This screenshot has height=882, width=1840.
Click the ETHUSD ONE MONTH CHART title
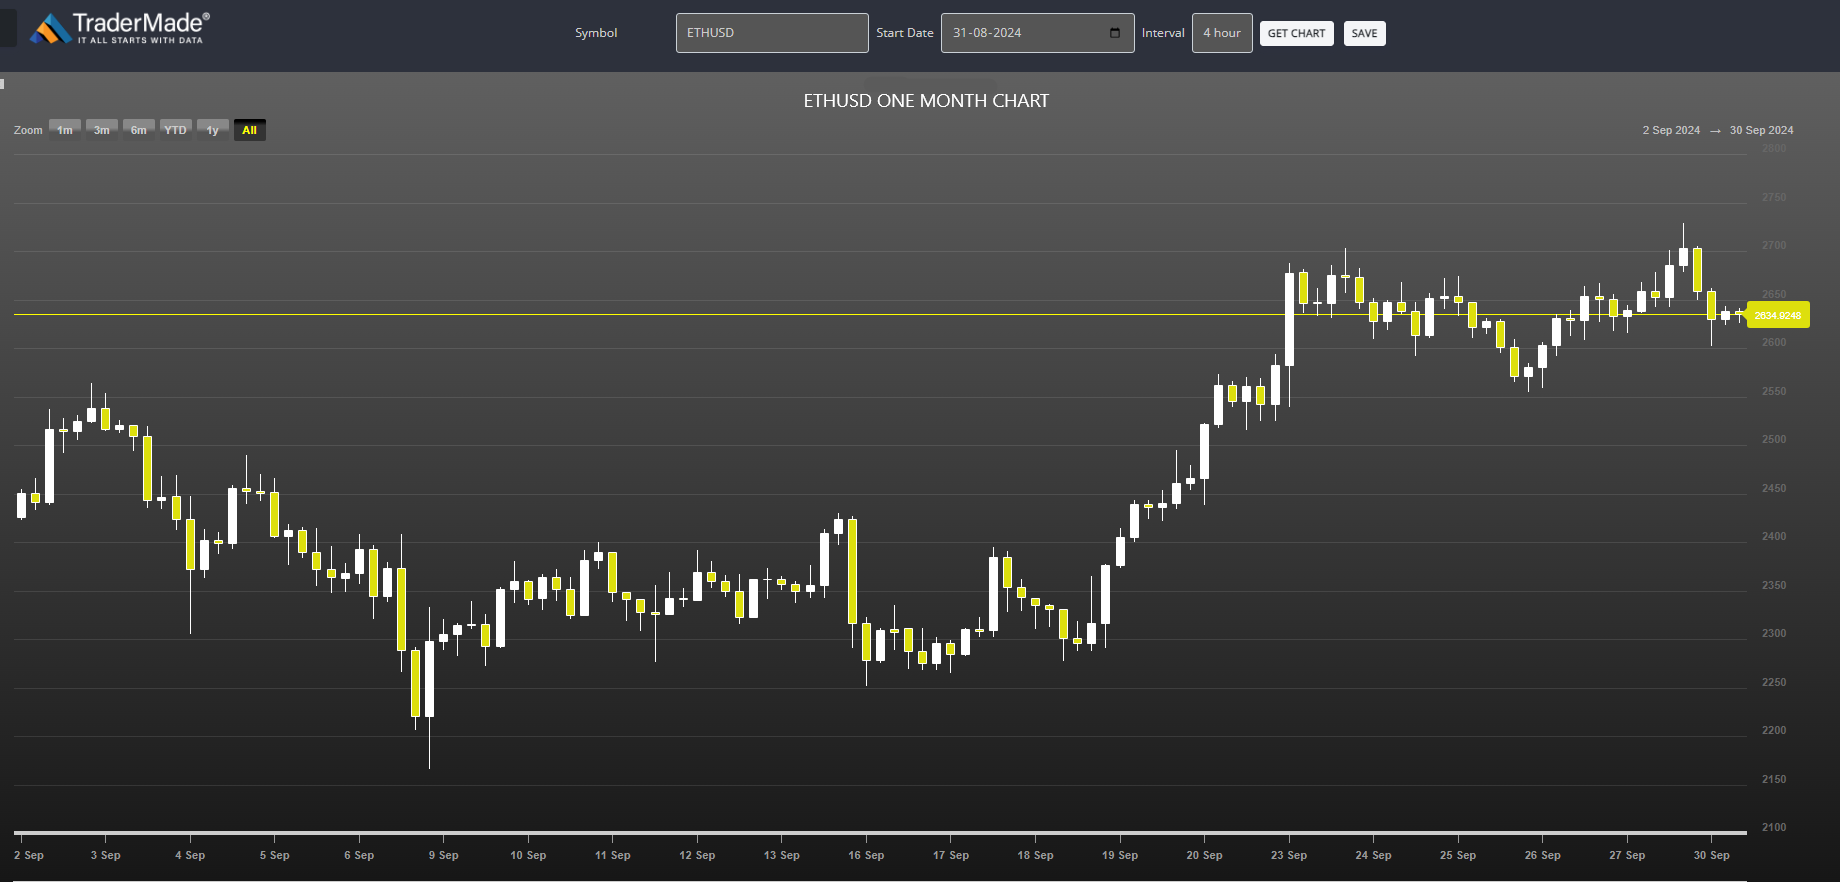[926, 101]
